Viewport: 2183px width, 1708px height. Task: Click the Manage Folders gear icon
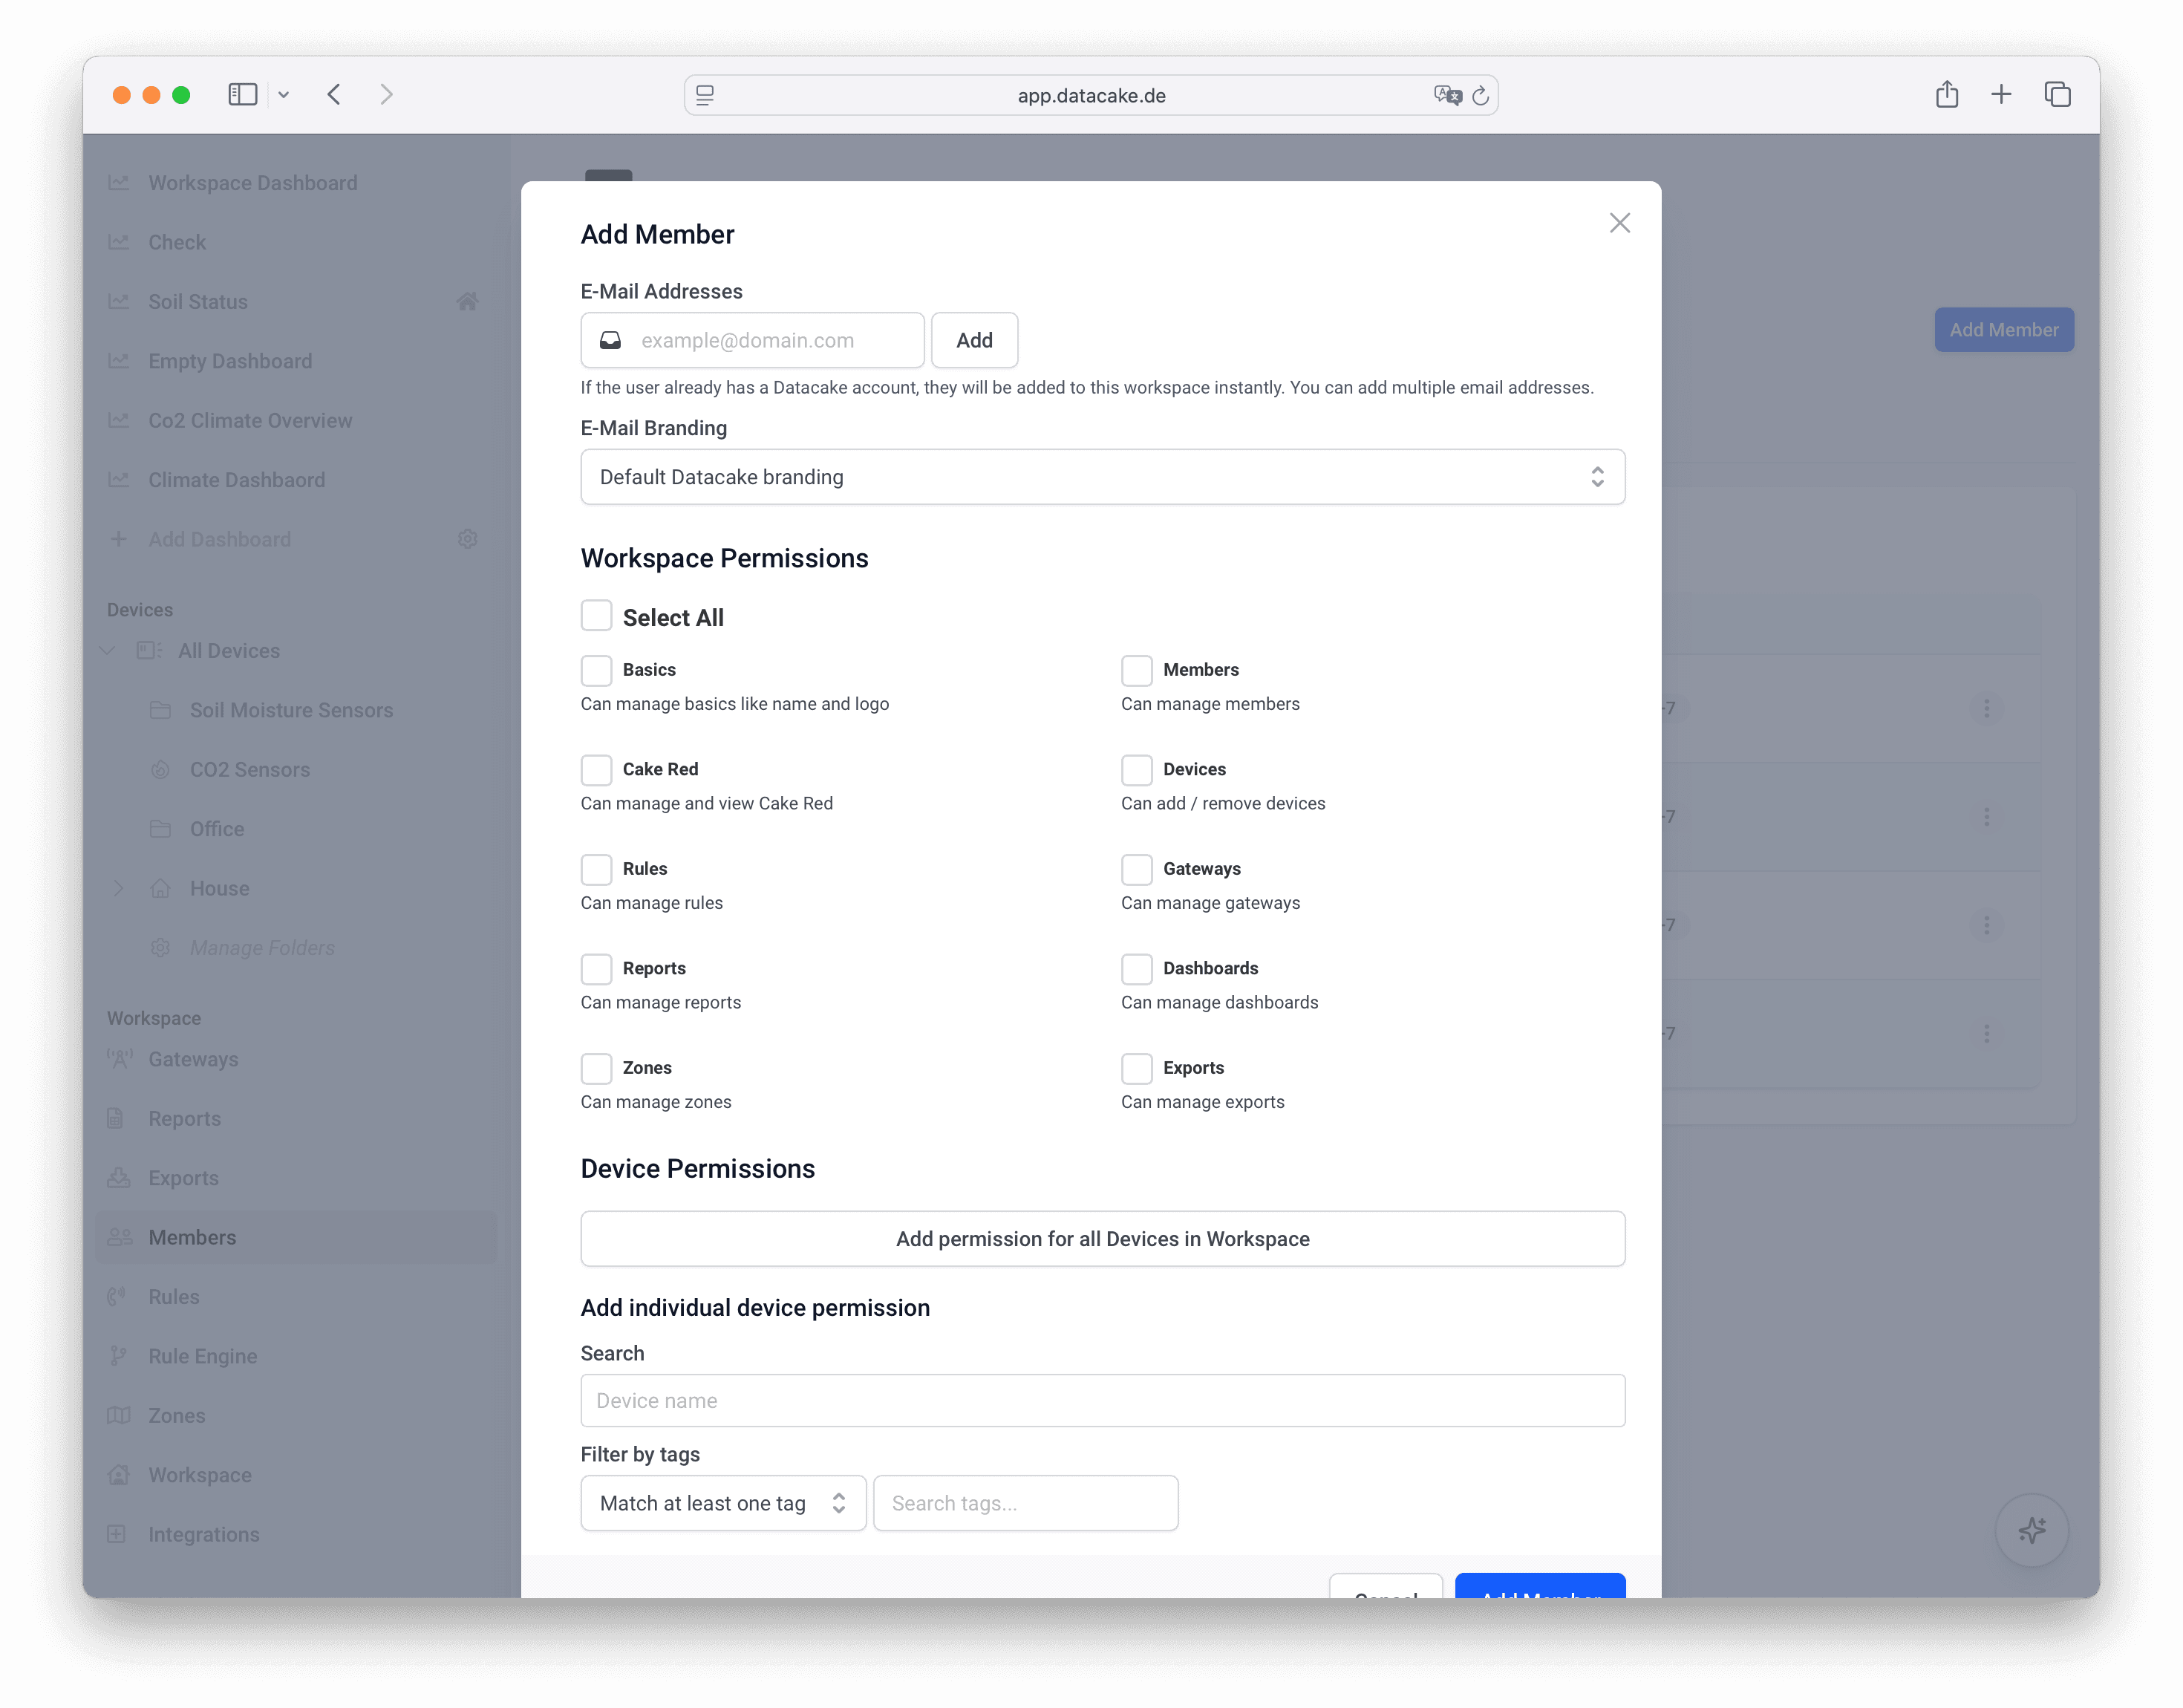(x=160, y=947)
